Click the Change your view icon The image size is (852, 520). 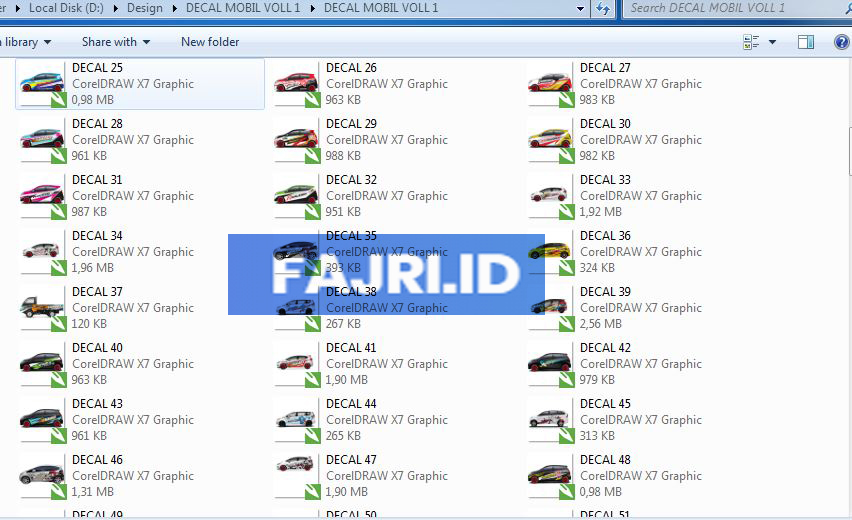pyautogui.click(x=751, y=42)
